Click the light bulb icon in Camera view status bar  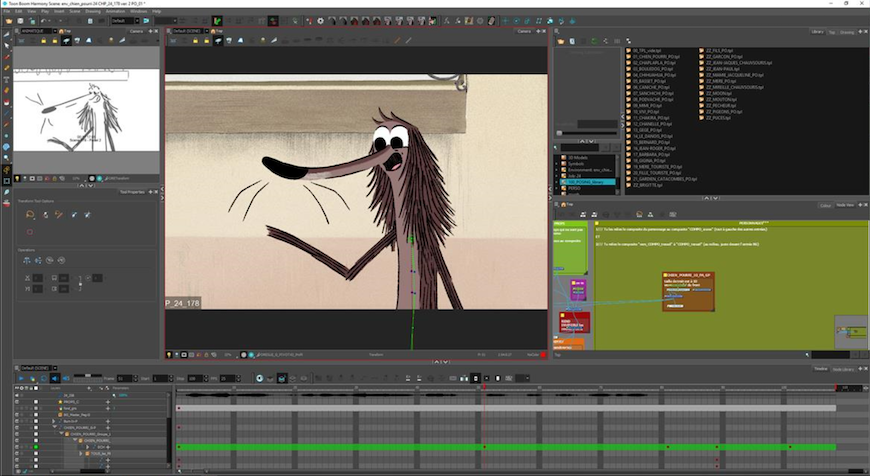click(169, 355)
